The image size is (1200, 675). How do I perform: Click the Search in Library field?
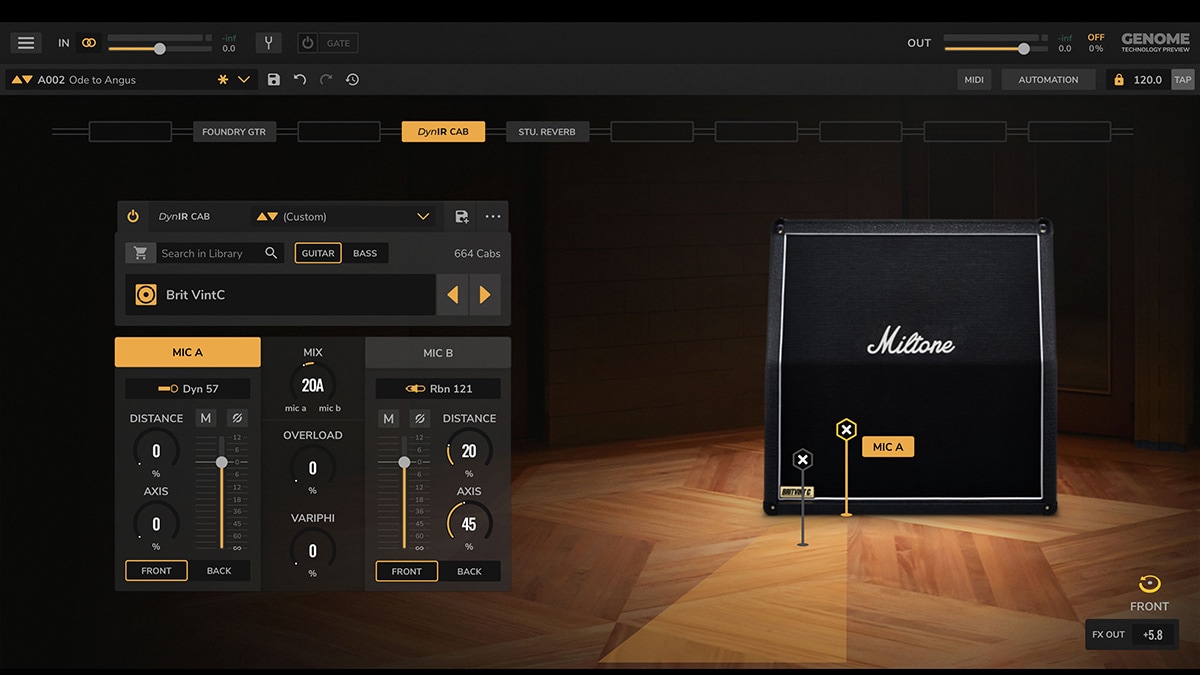click(x=210, y=253)
